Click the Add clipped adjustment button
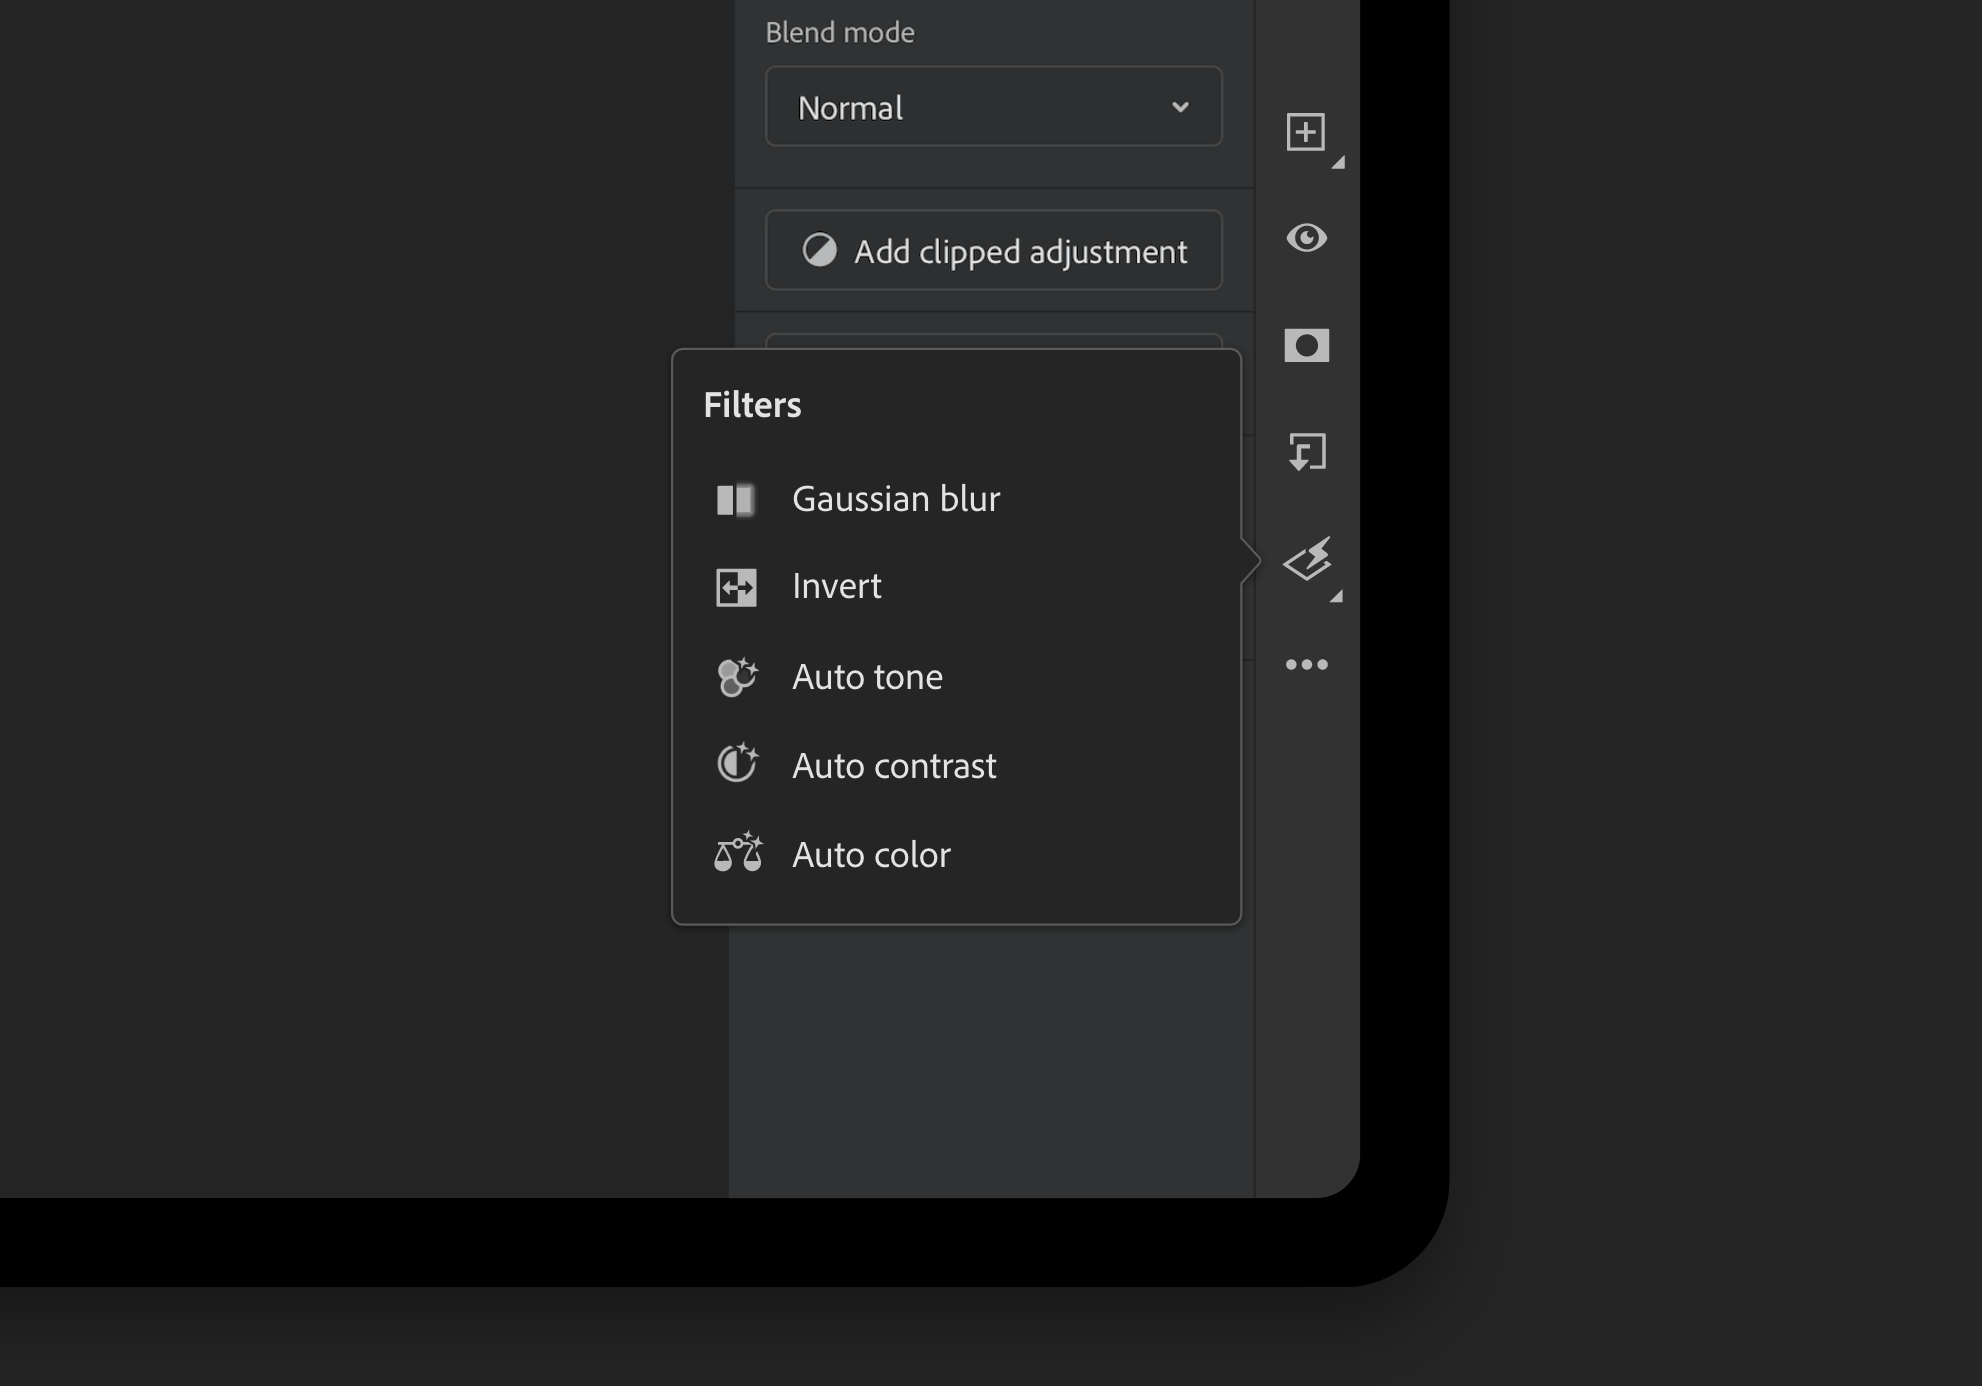1982x1386 pixels. coord(994,249)
